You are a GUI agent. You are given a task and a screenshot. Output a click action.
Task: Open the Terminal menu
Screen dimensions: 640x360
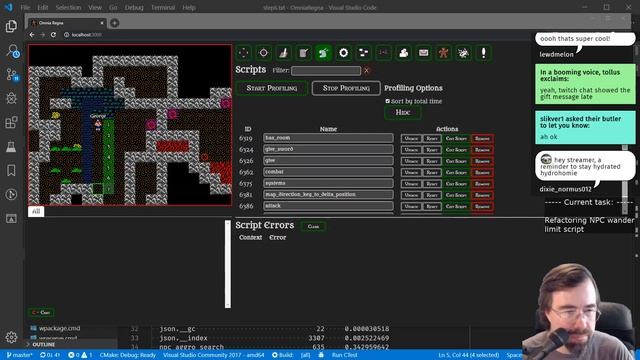coord(163,7)
